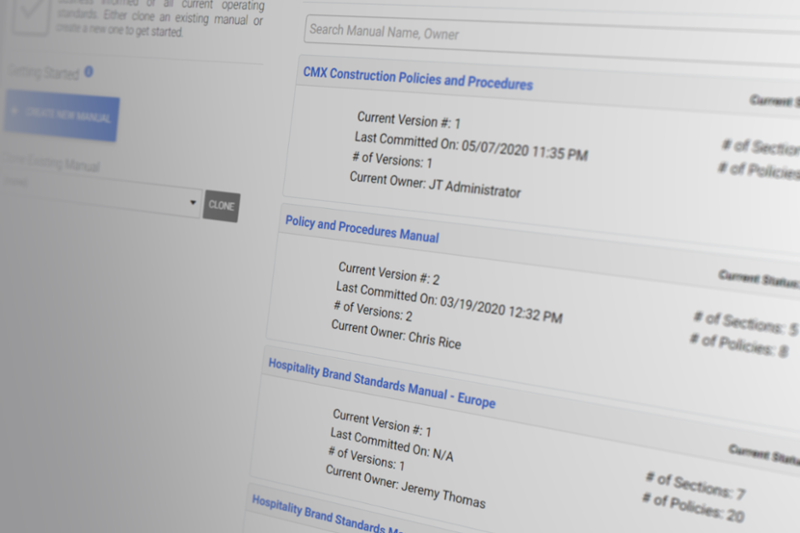
Task: Click Current Owner: Chris Rice text
Action: (x=395, y=335)
